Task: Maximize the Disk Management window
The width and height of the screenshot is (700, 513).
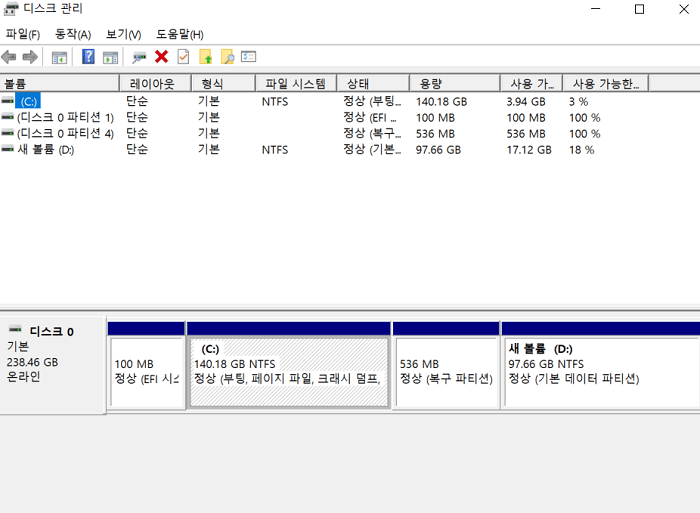Action: click(639, 9)
